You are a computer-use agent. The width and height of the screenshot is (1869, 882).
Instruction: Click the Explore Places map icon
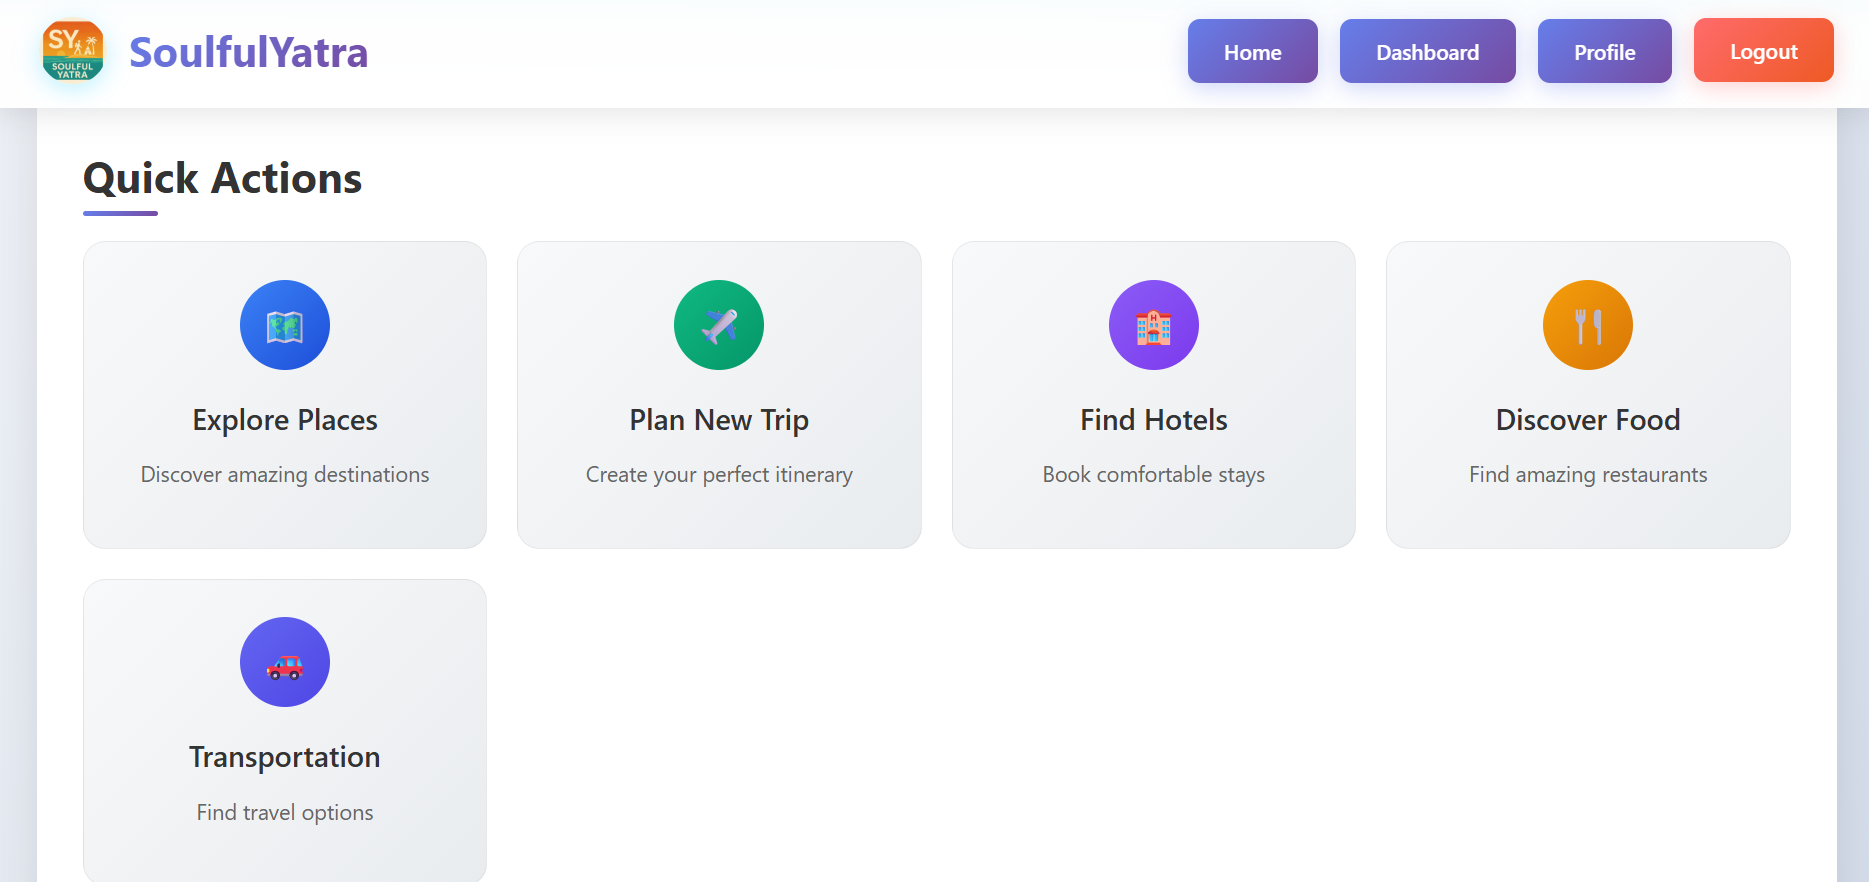tap(285, 325)
